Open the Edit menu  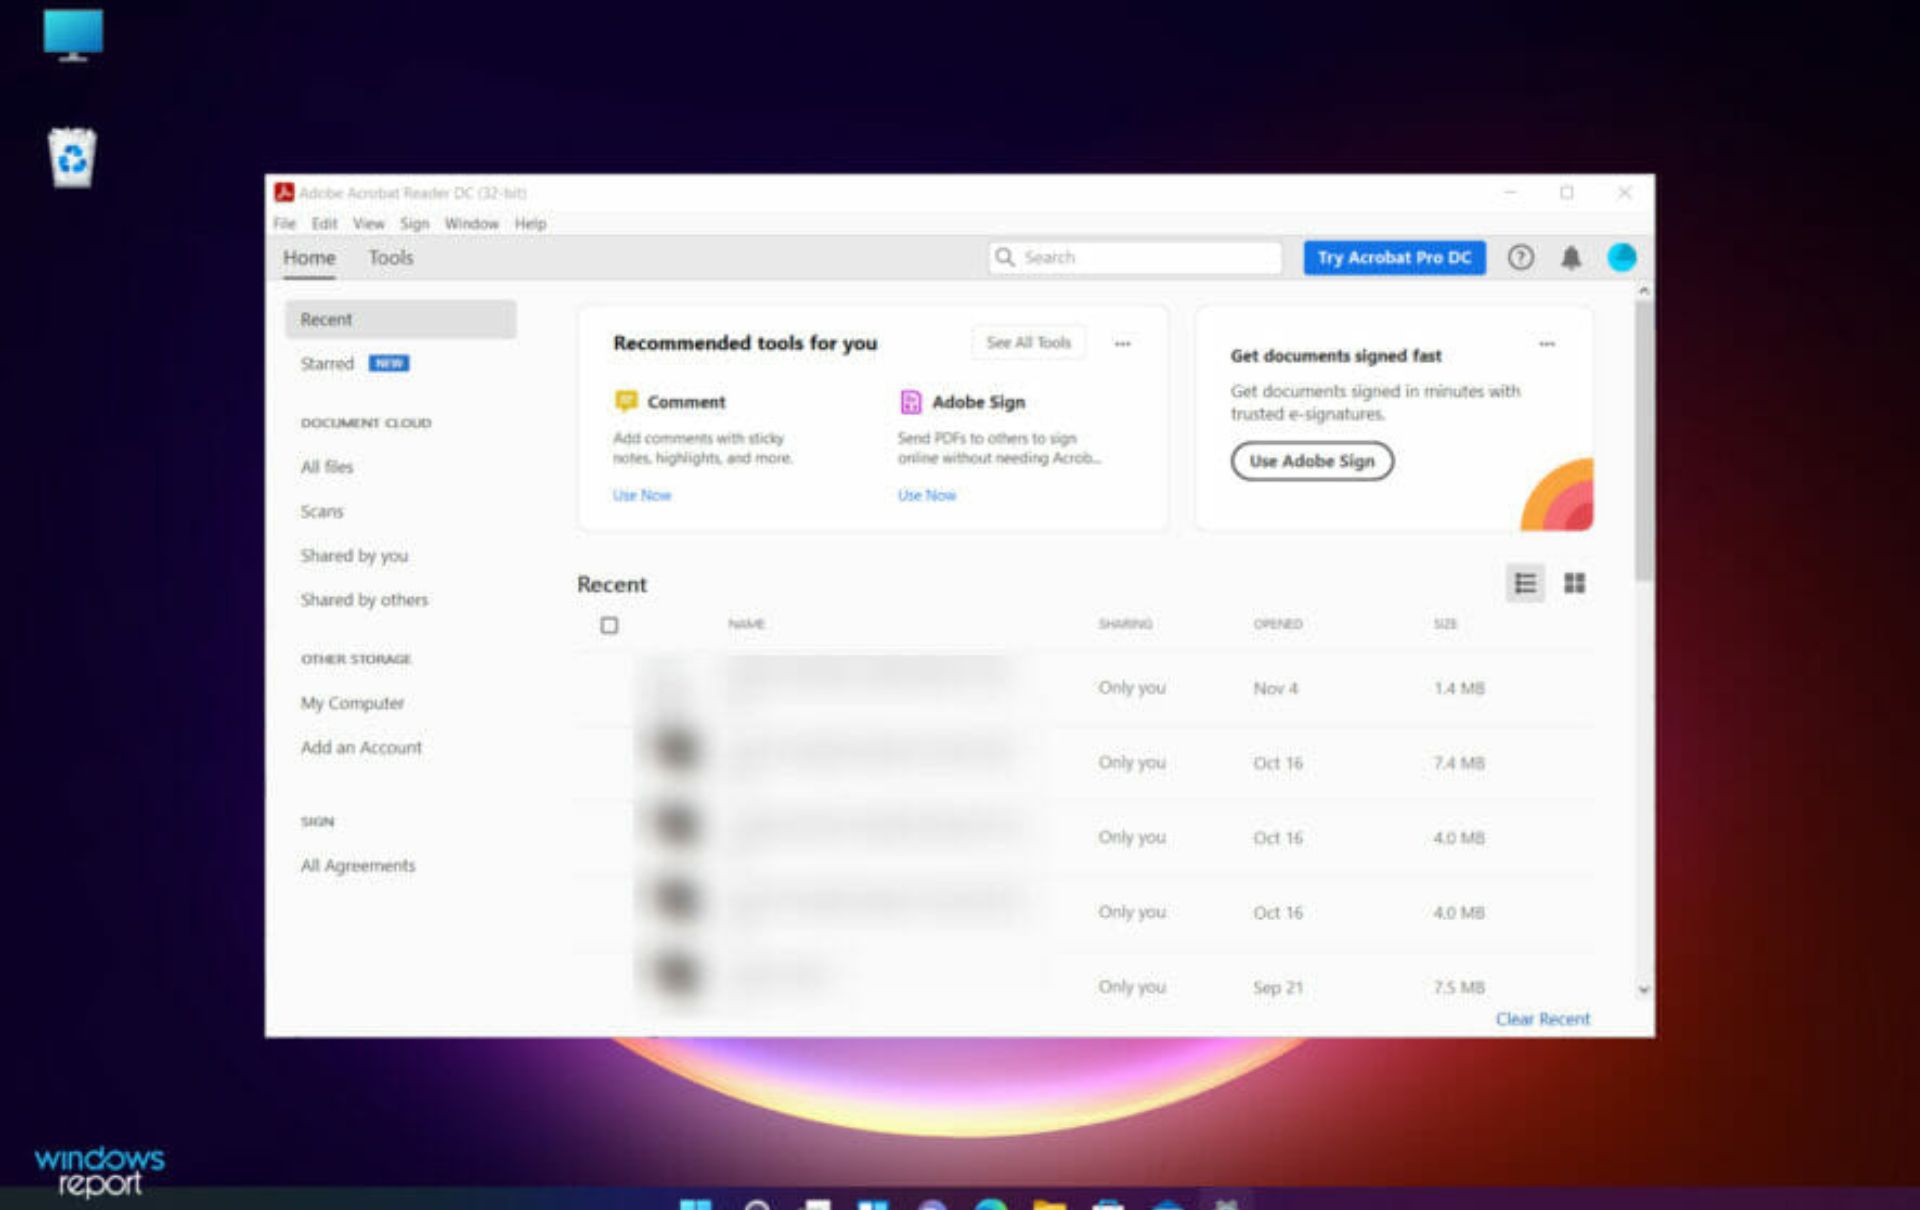click(x=324, y=224)
